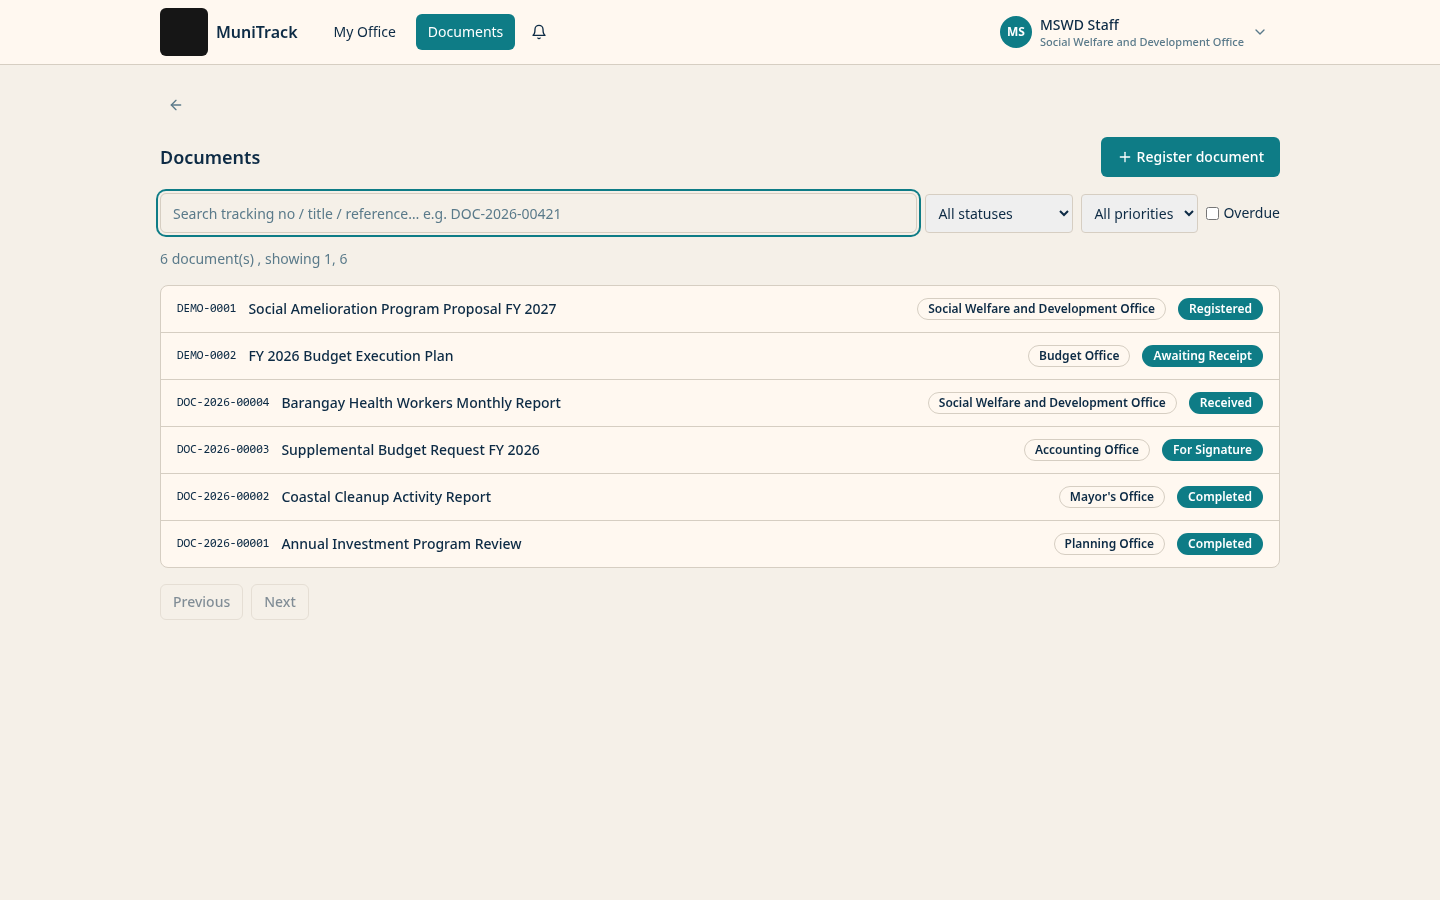Click the Previous pagination button
The image size is (1440, 900).
coord(201,602)
